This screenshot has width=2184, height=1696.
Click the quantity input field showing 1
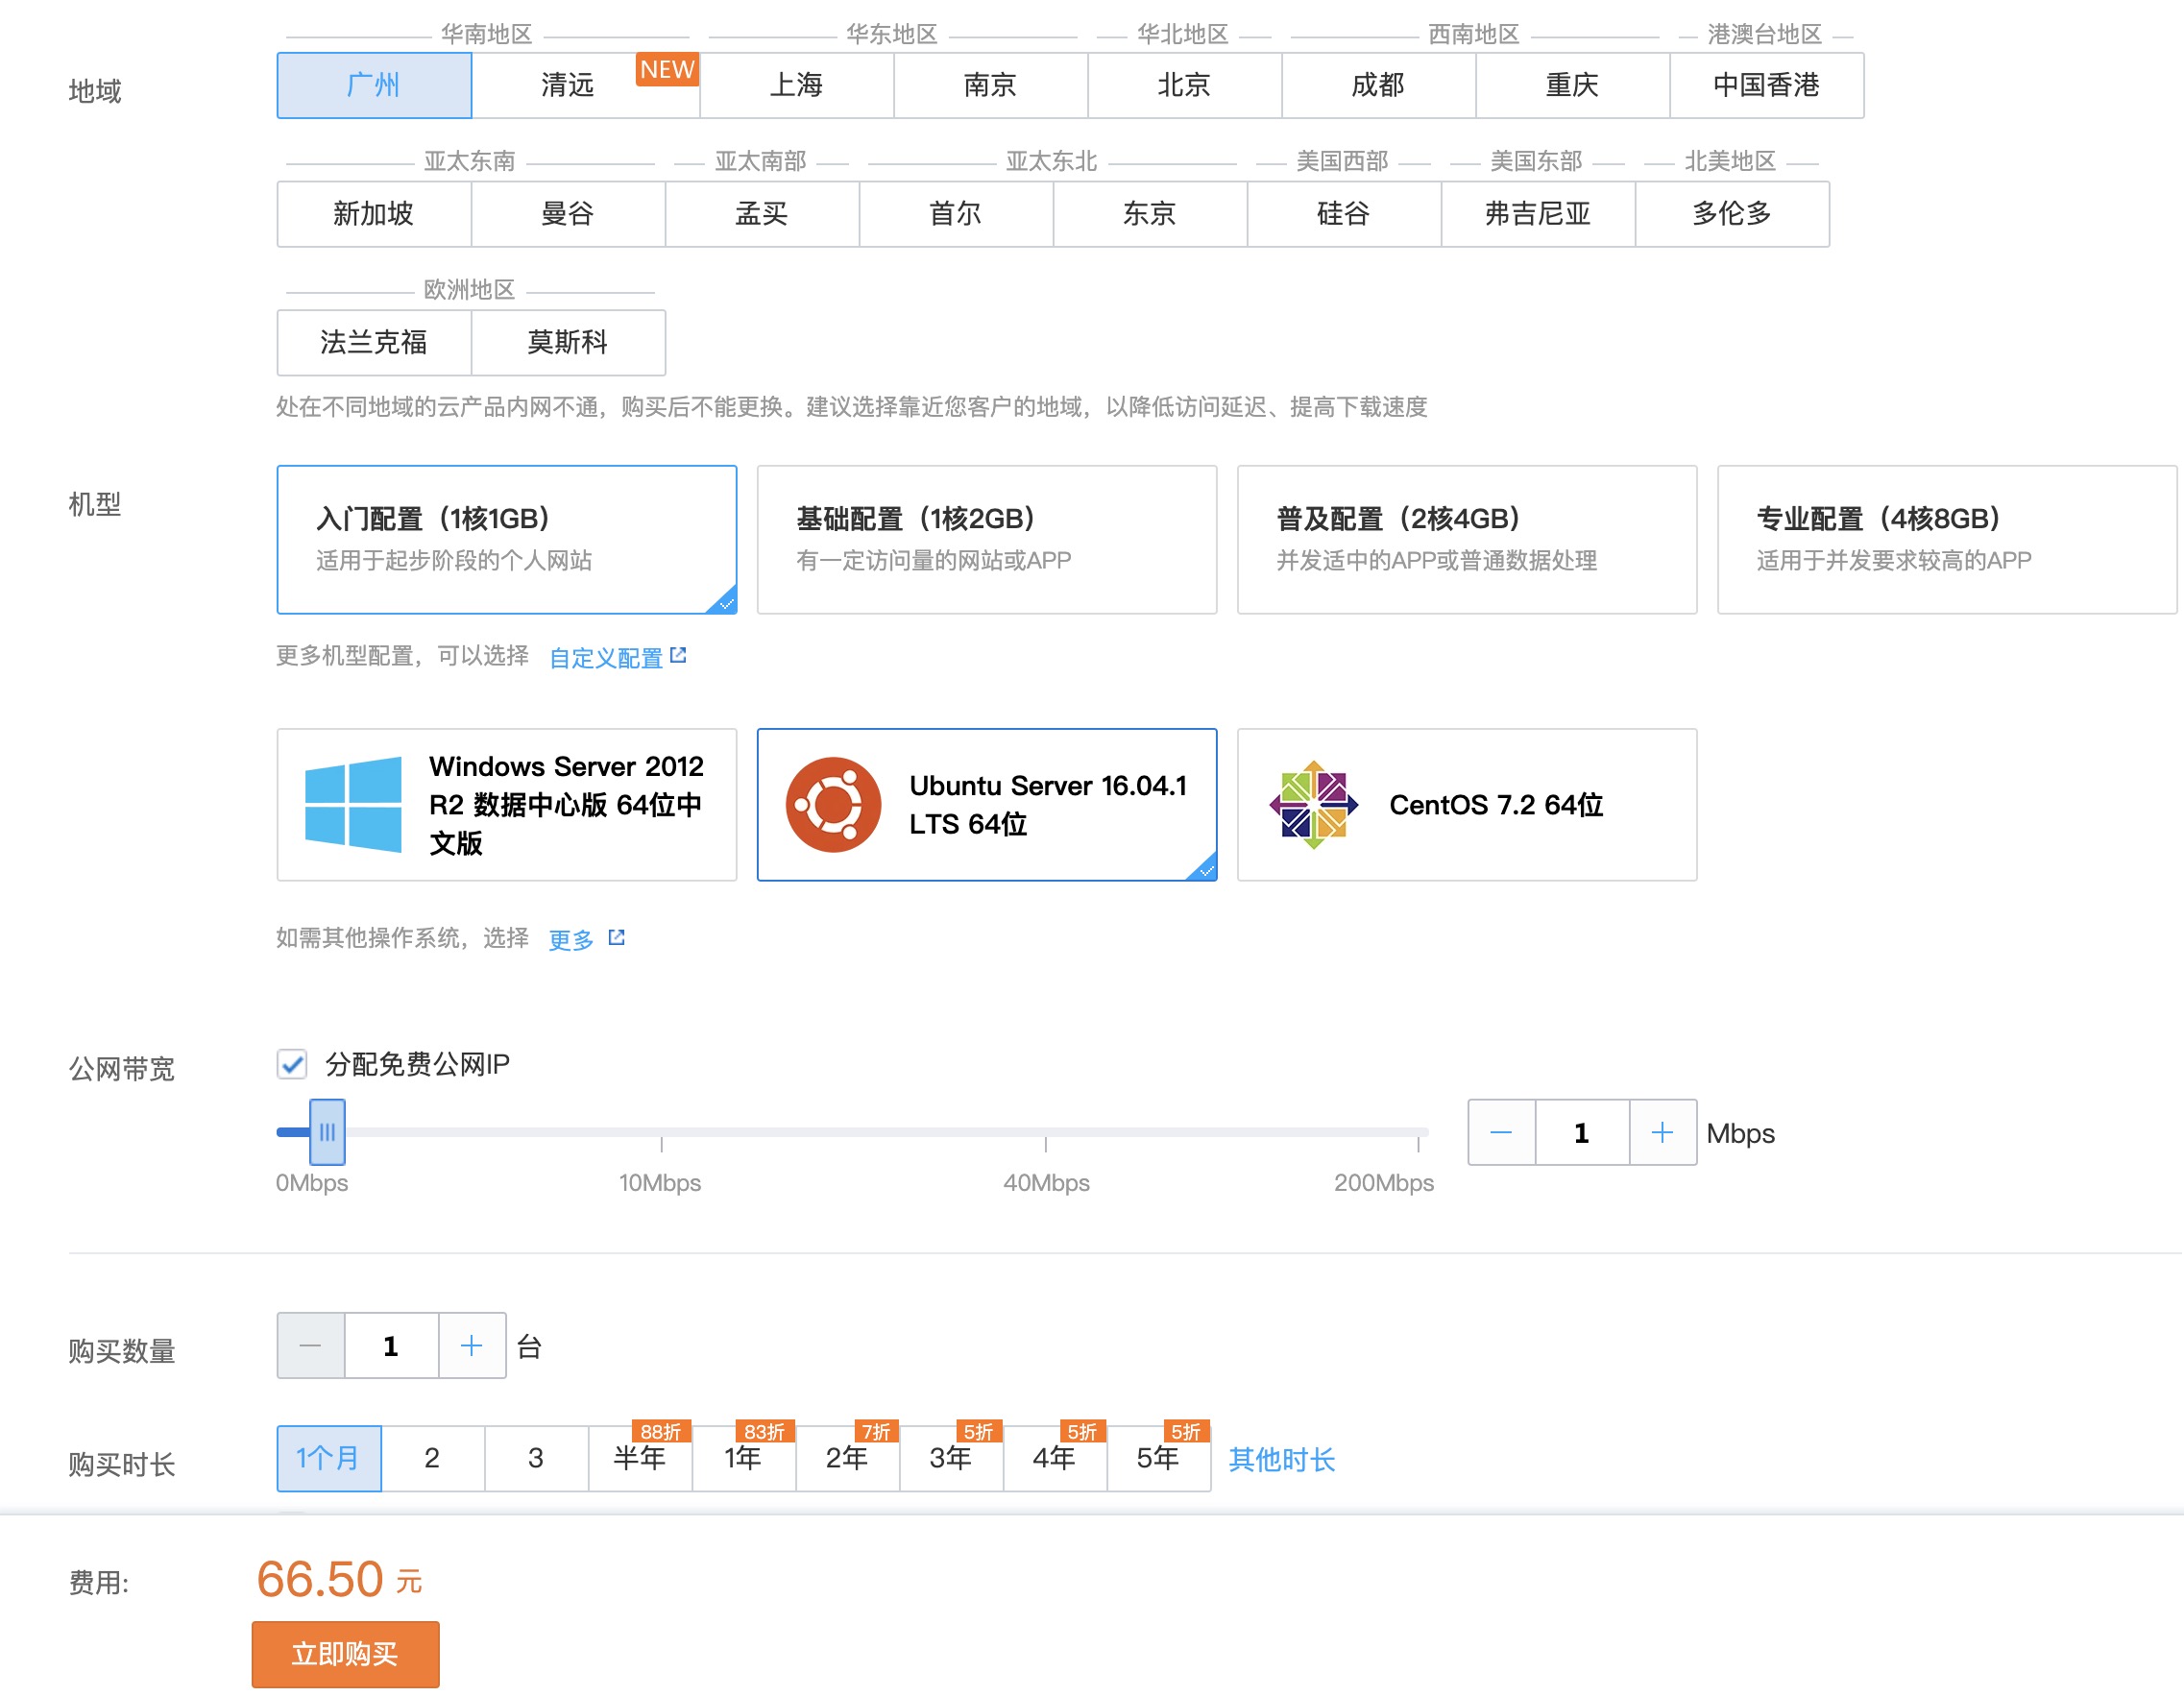391,1345
